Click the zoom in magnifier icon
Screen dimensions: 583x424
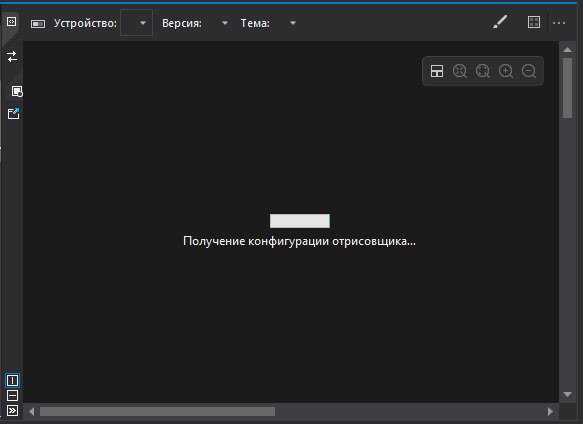tap(506, 71)
